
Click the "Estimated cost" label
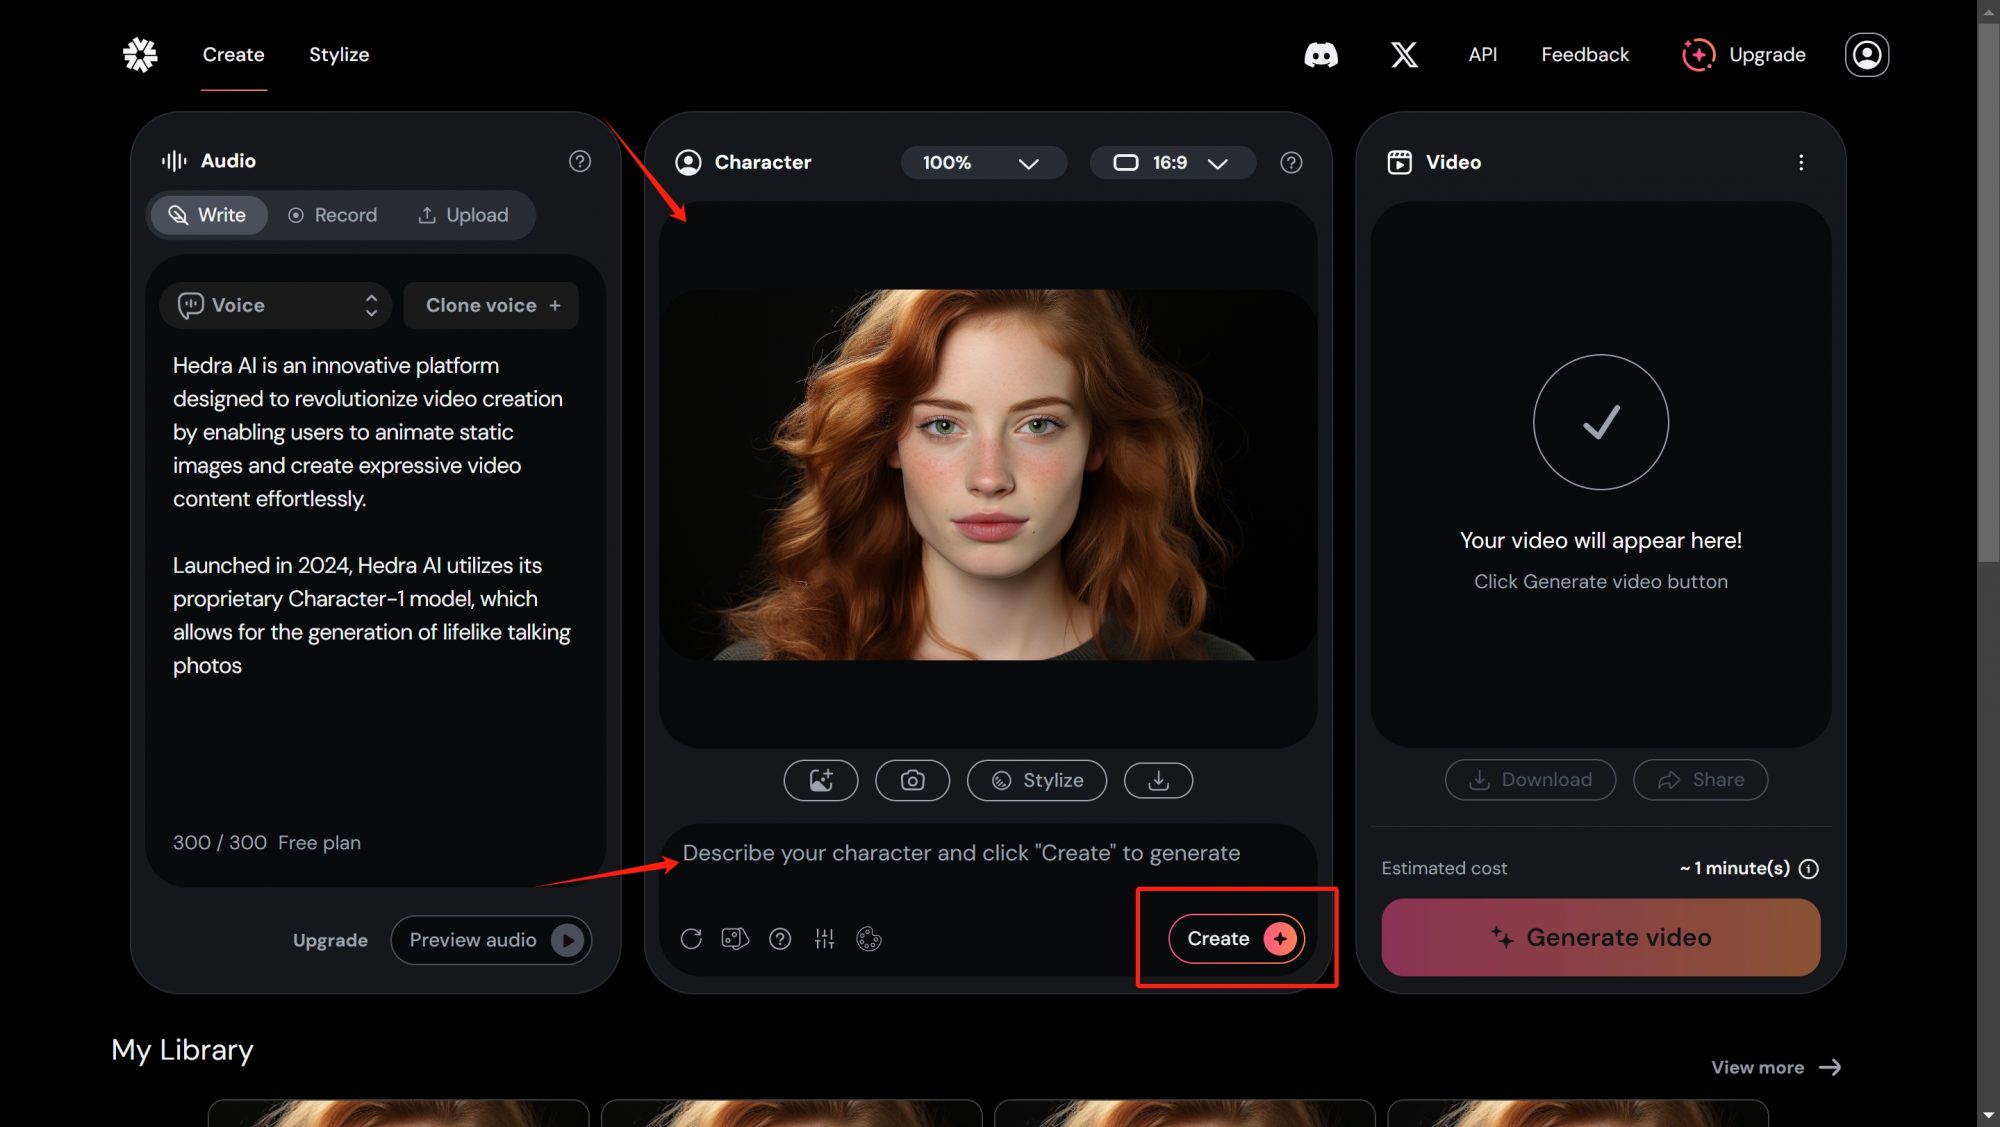point(1444,869)
